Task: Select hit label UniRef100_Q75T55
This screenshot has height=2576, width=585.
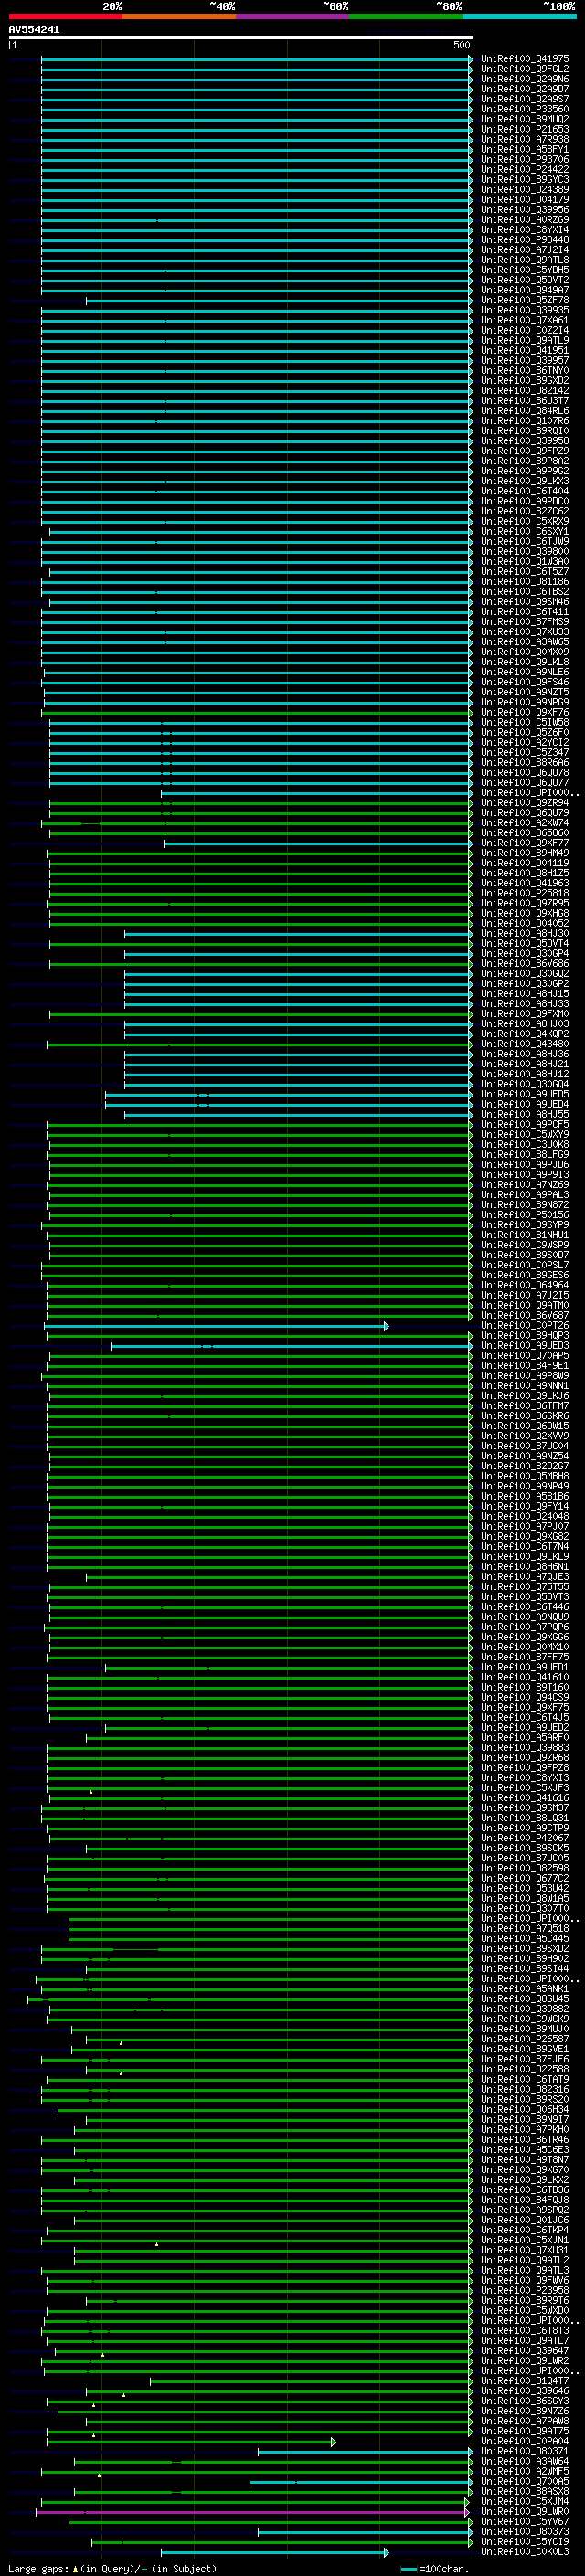Action: 525,1586
